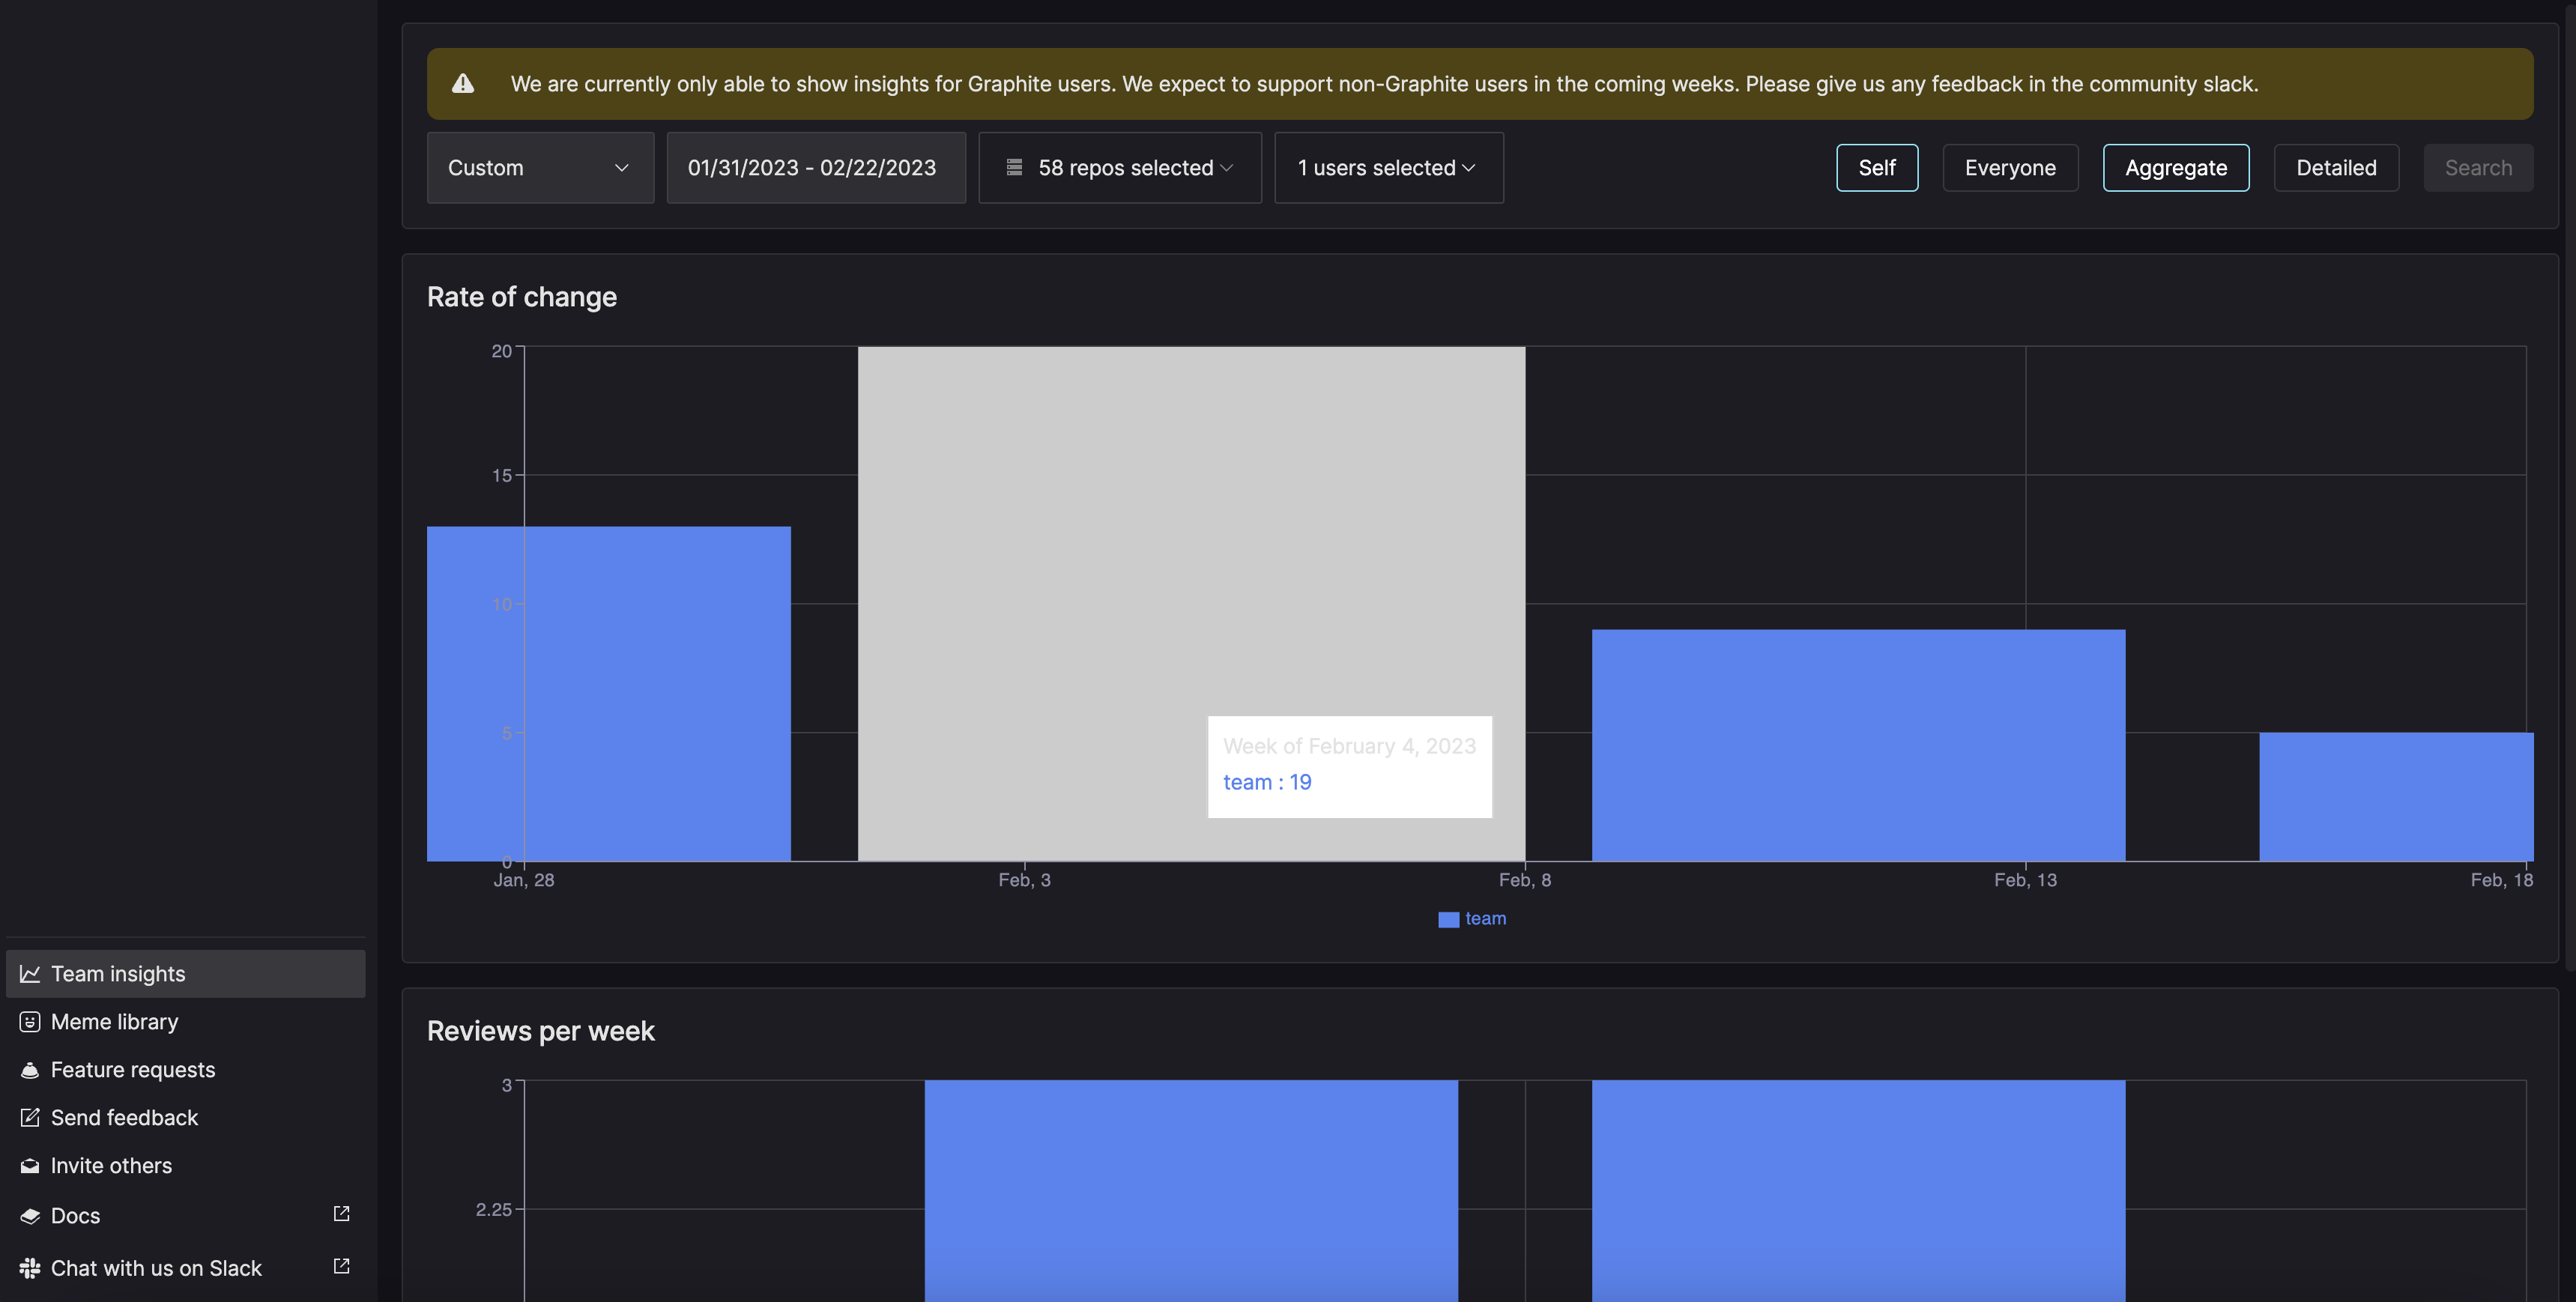
Task: Click the Search button
Action: 2478,167
